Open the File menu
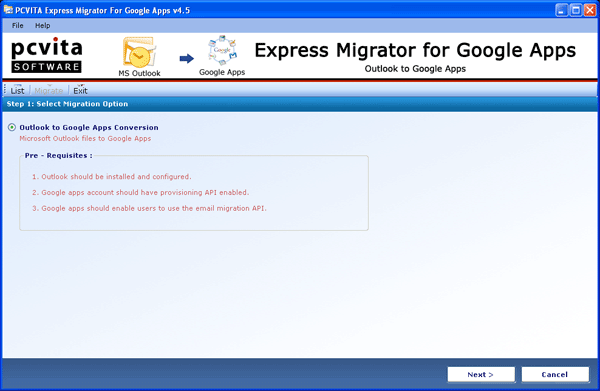The image size is (600, 391). (18, 26)
